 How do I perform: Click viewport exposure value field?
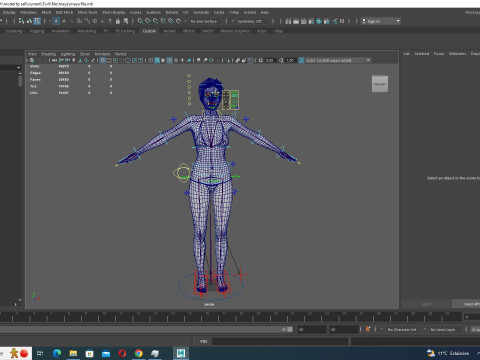[269, 60]
